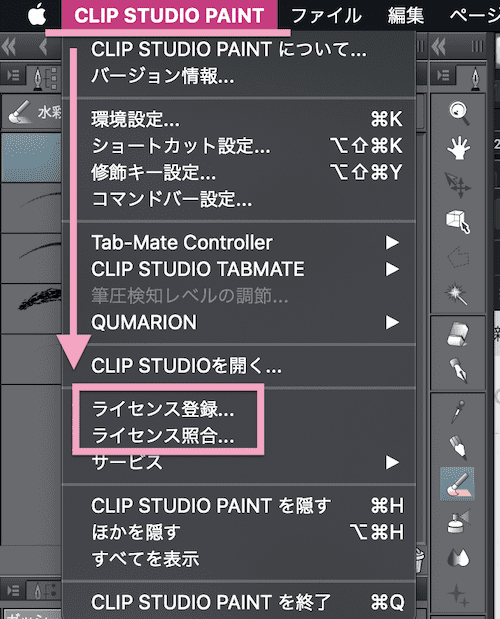This screenshot has height=619, width=500.
Task: Open コマンドバー設定...
Action: point(238,199)
